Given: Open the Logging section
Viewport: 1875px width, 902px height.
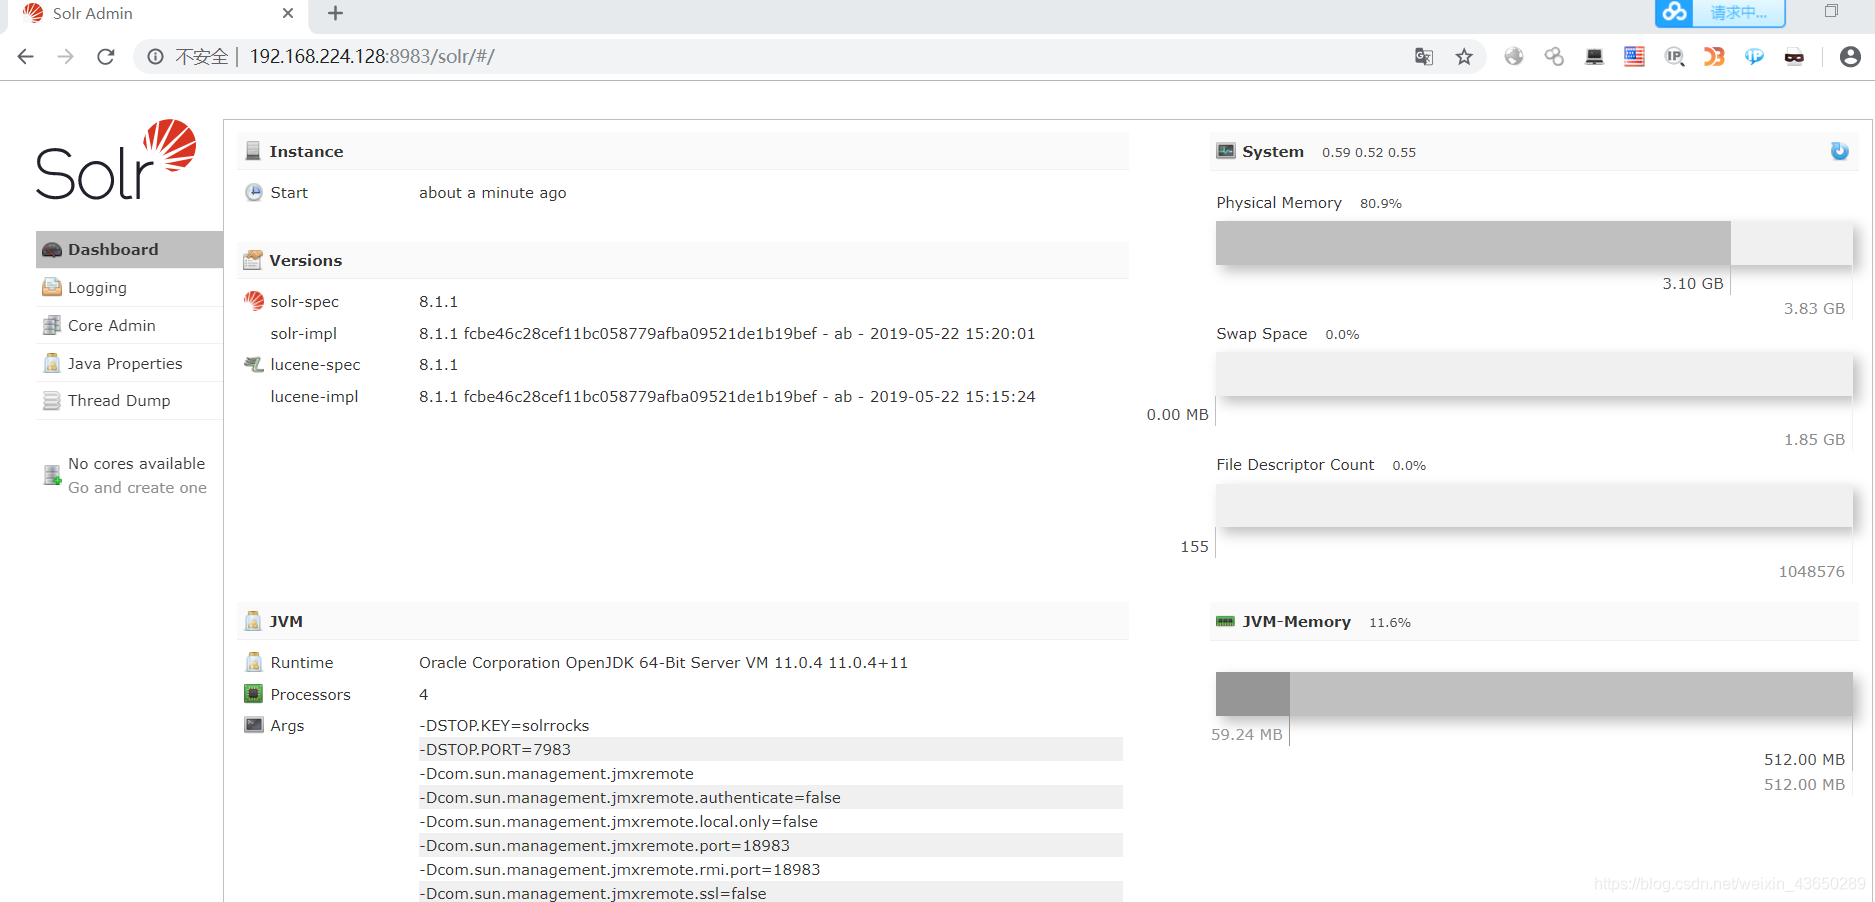Looking at the screenshot, I should tap(129, 288).
